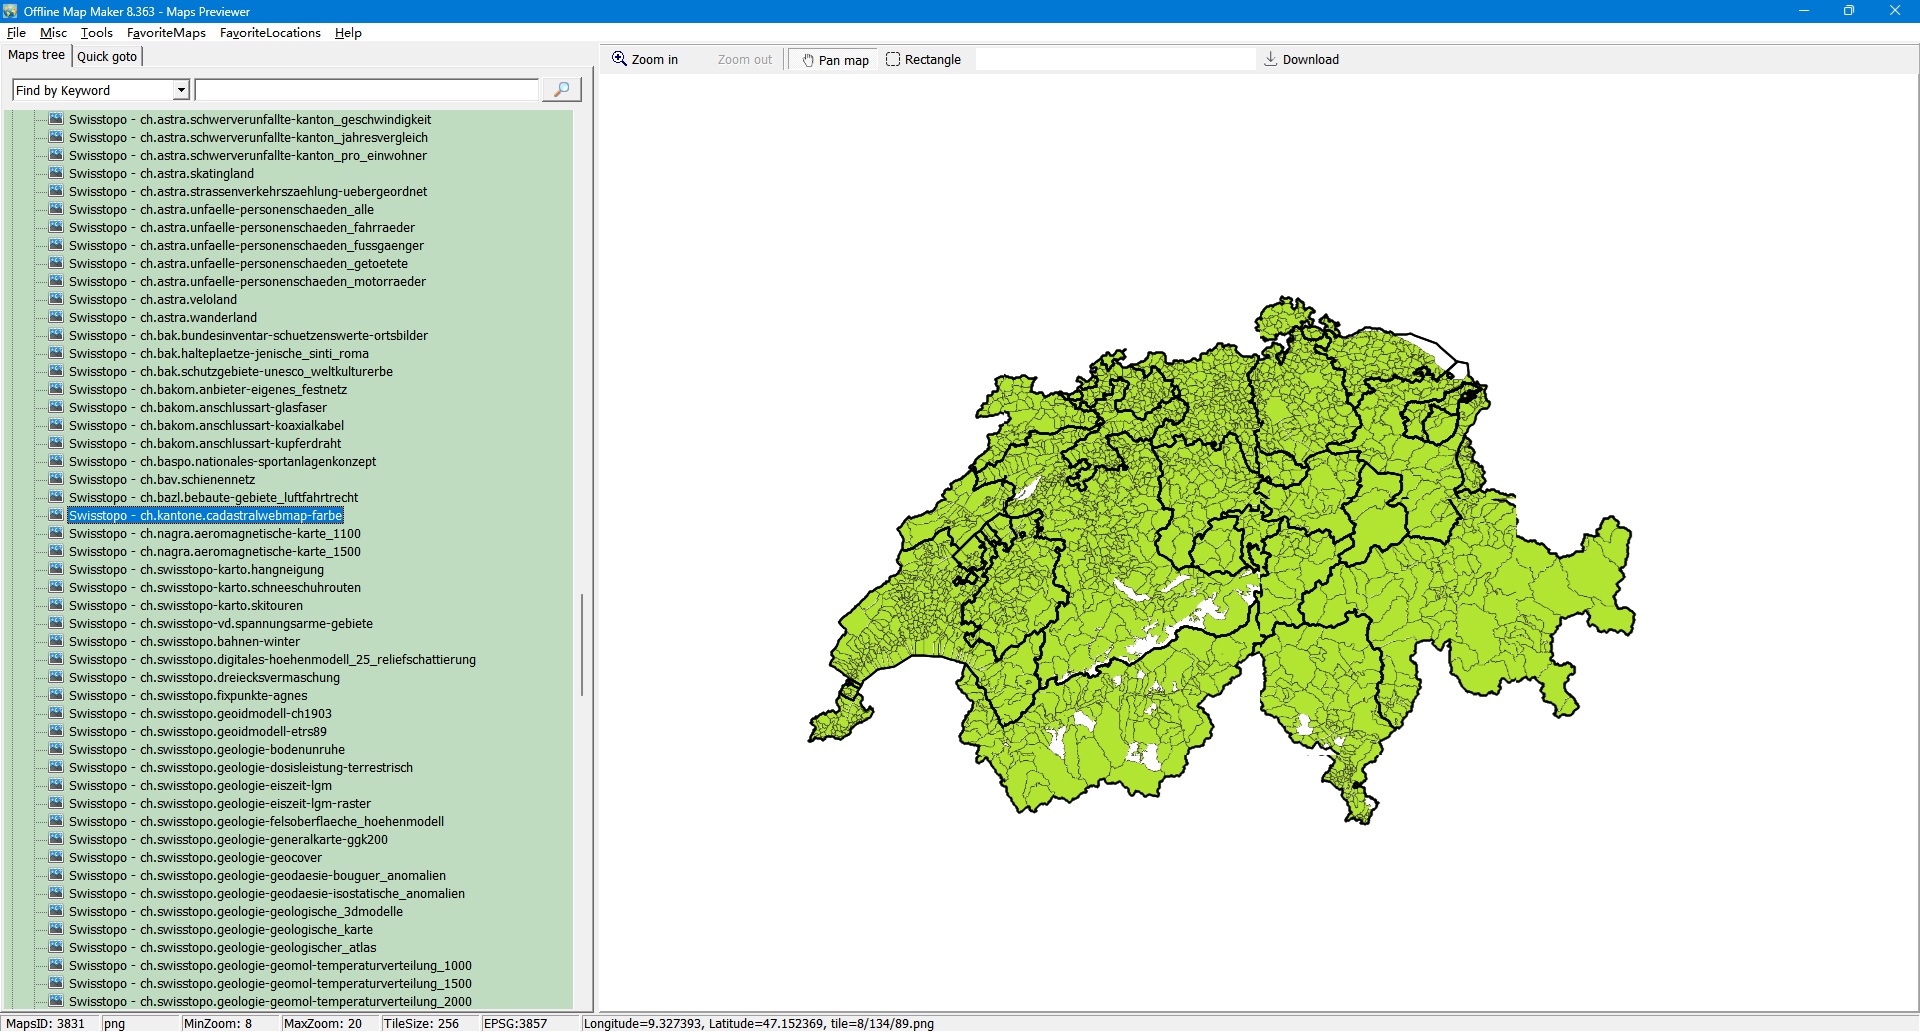Click the Zoom in magnifier icon
The width and height of the screenshot is (1920, 1032).
coord(619,59)
